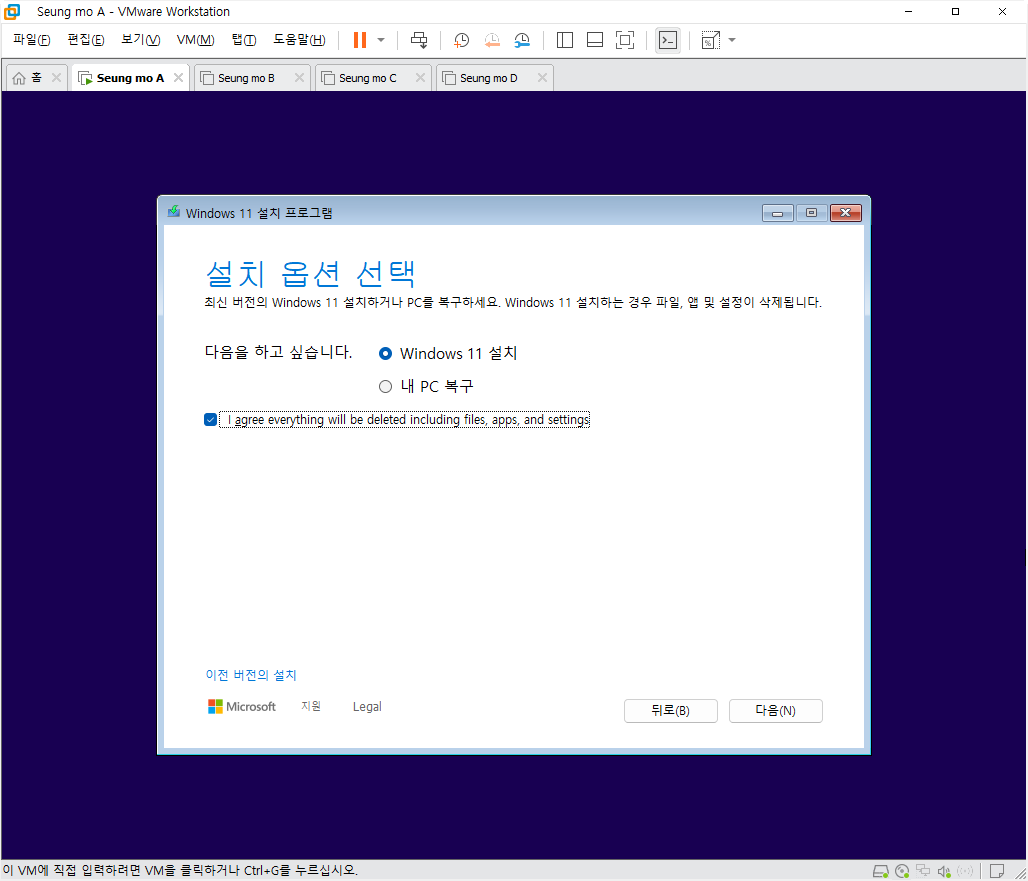Click the hard disk status bar icon
The height and width of the screenshot is (881, 1028).
(x=880, y=871)
